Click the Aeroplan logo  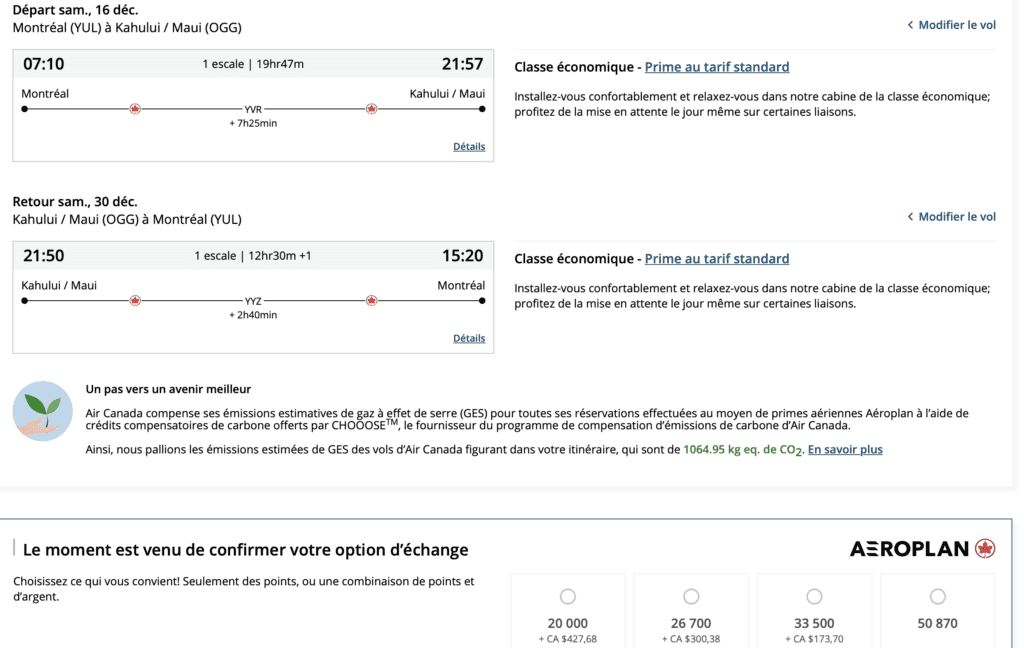click(x=909, y=548)
